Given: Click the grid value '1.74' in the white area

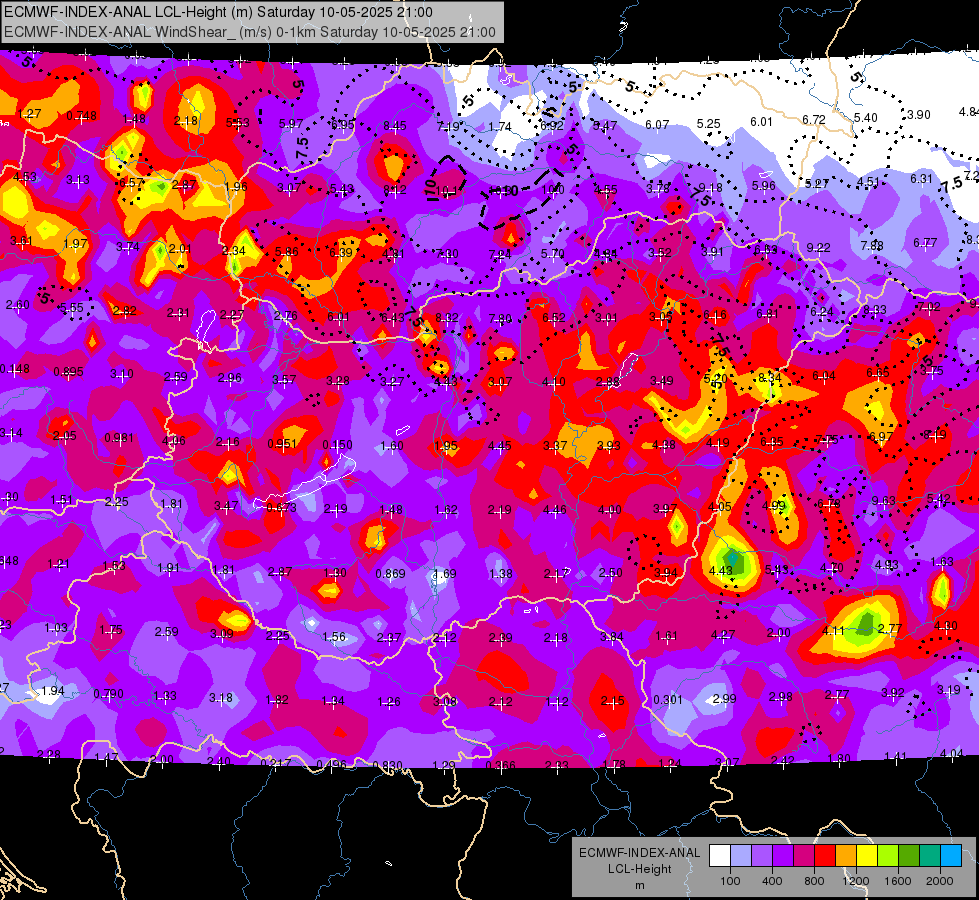Looking at the screenshot, I should tap(499, 126).
